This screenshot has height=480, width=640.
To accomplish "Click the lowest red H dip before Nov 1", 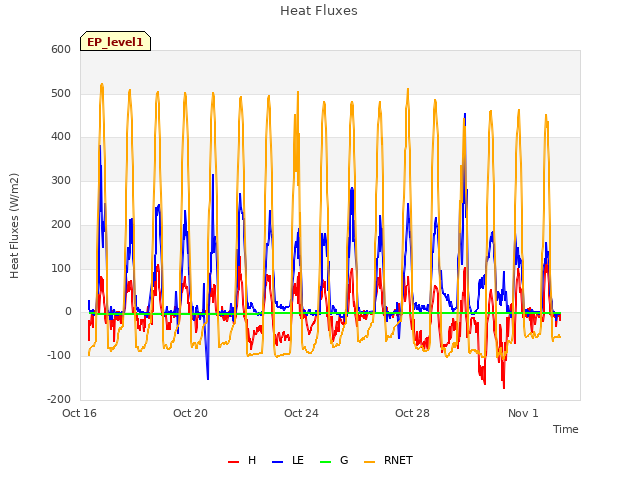I will point(504,387).
